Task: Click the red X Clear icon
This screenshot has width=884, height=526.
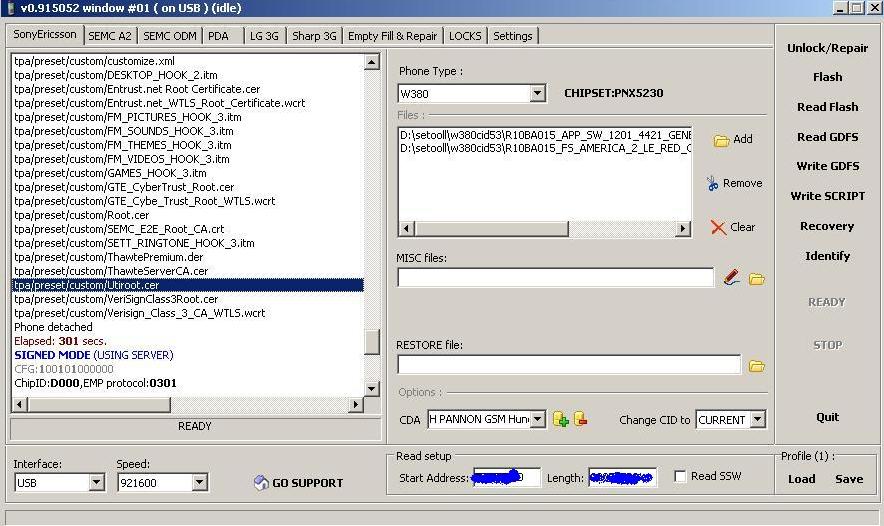Action: (x=718, y=227)
